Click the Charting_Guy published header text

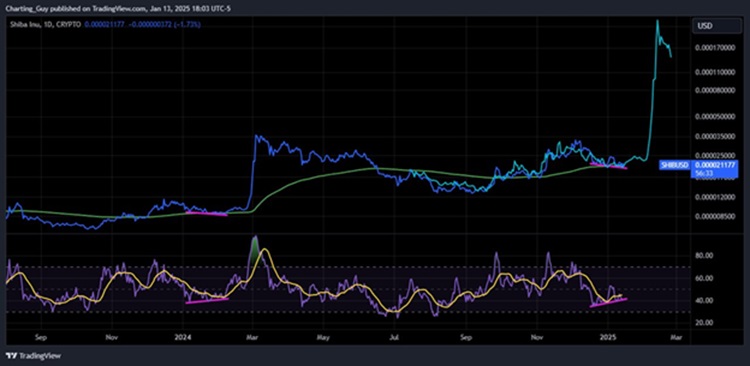117,8
